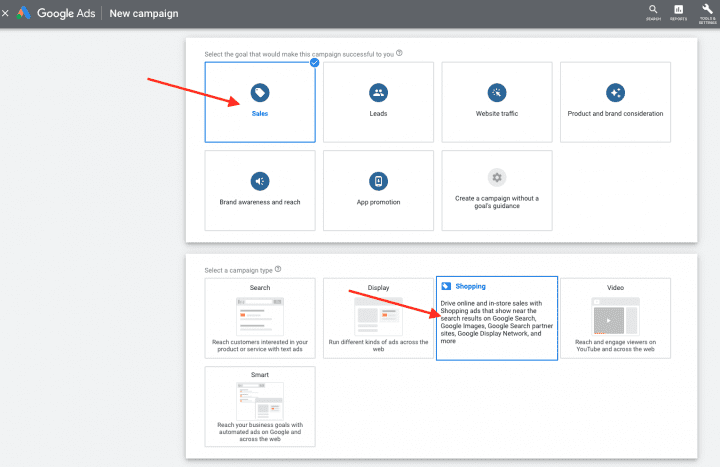Select Product and brand consideration sparkle icon
This screenshot has height=467, width=720.
[615, 93]
